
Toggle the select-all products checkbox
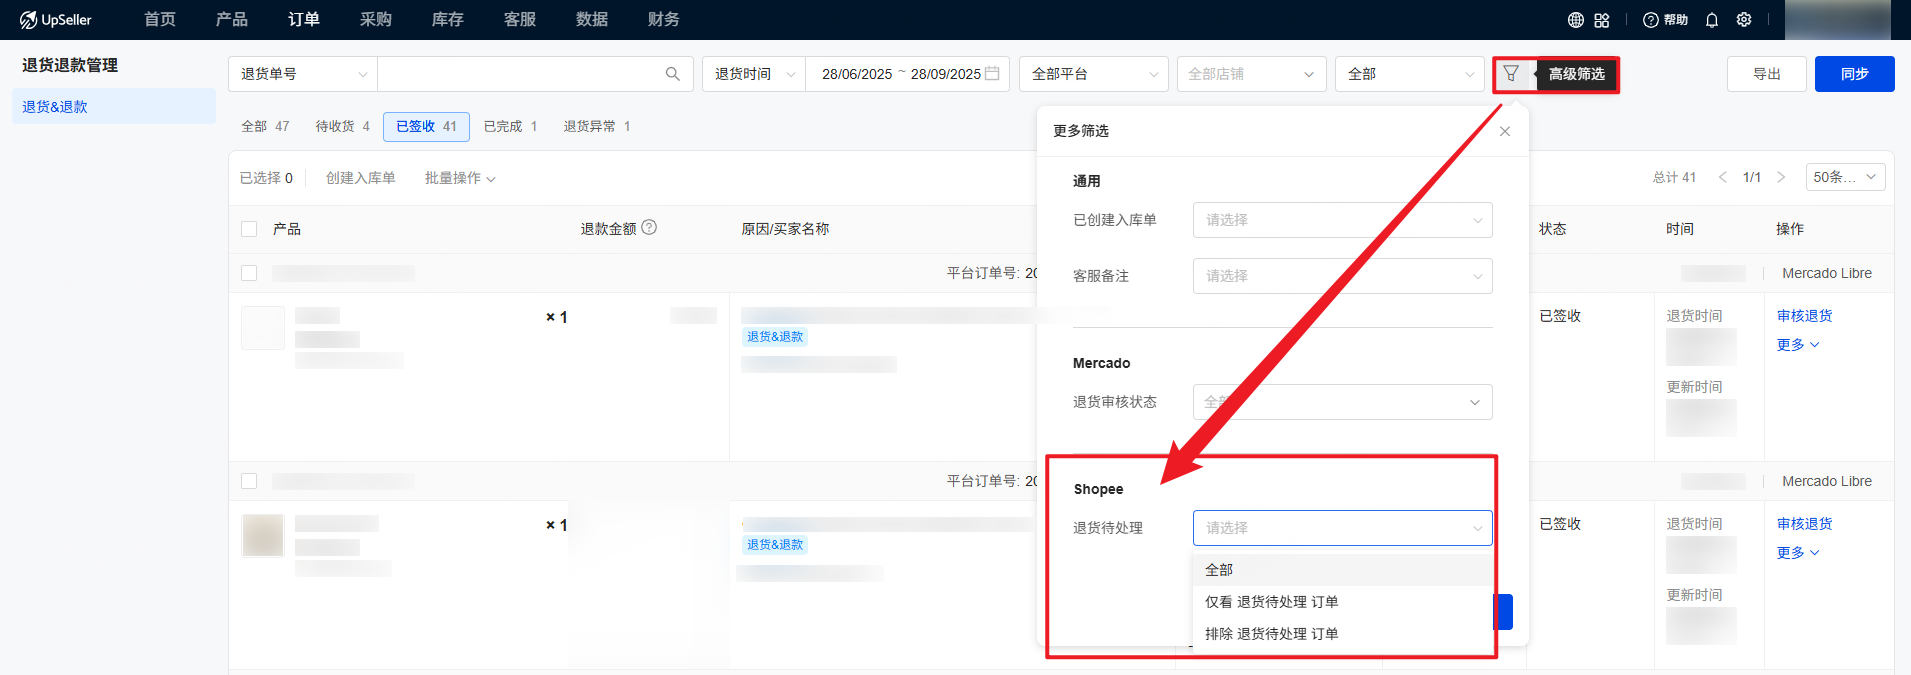pos(249,229)
